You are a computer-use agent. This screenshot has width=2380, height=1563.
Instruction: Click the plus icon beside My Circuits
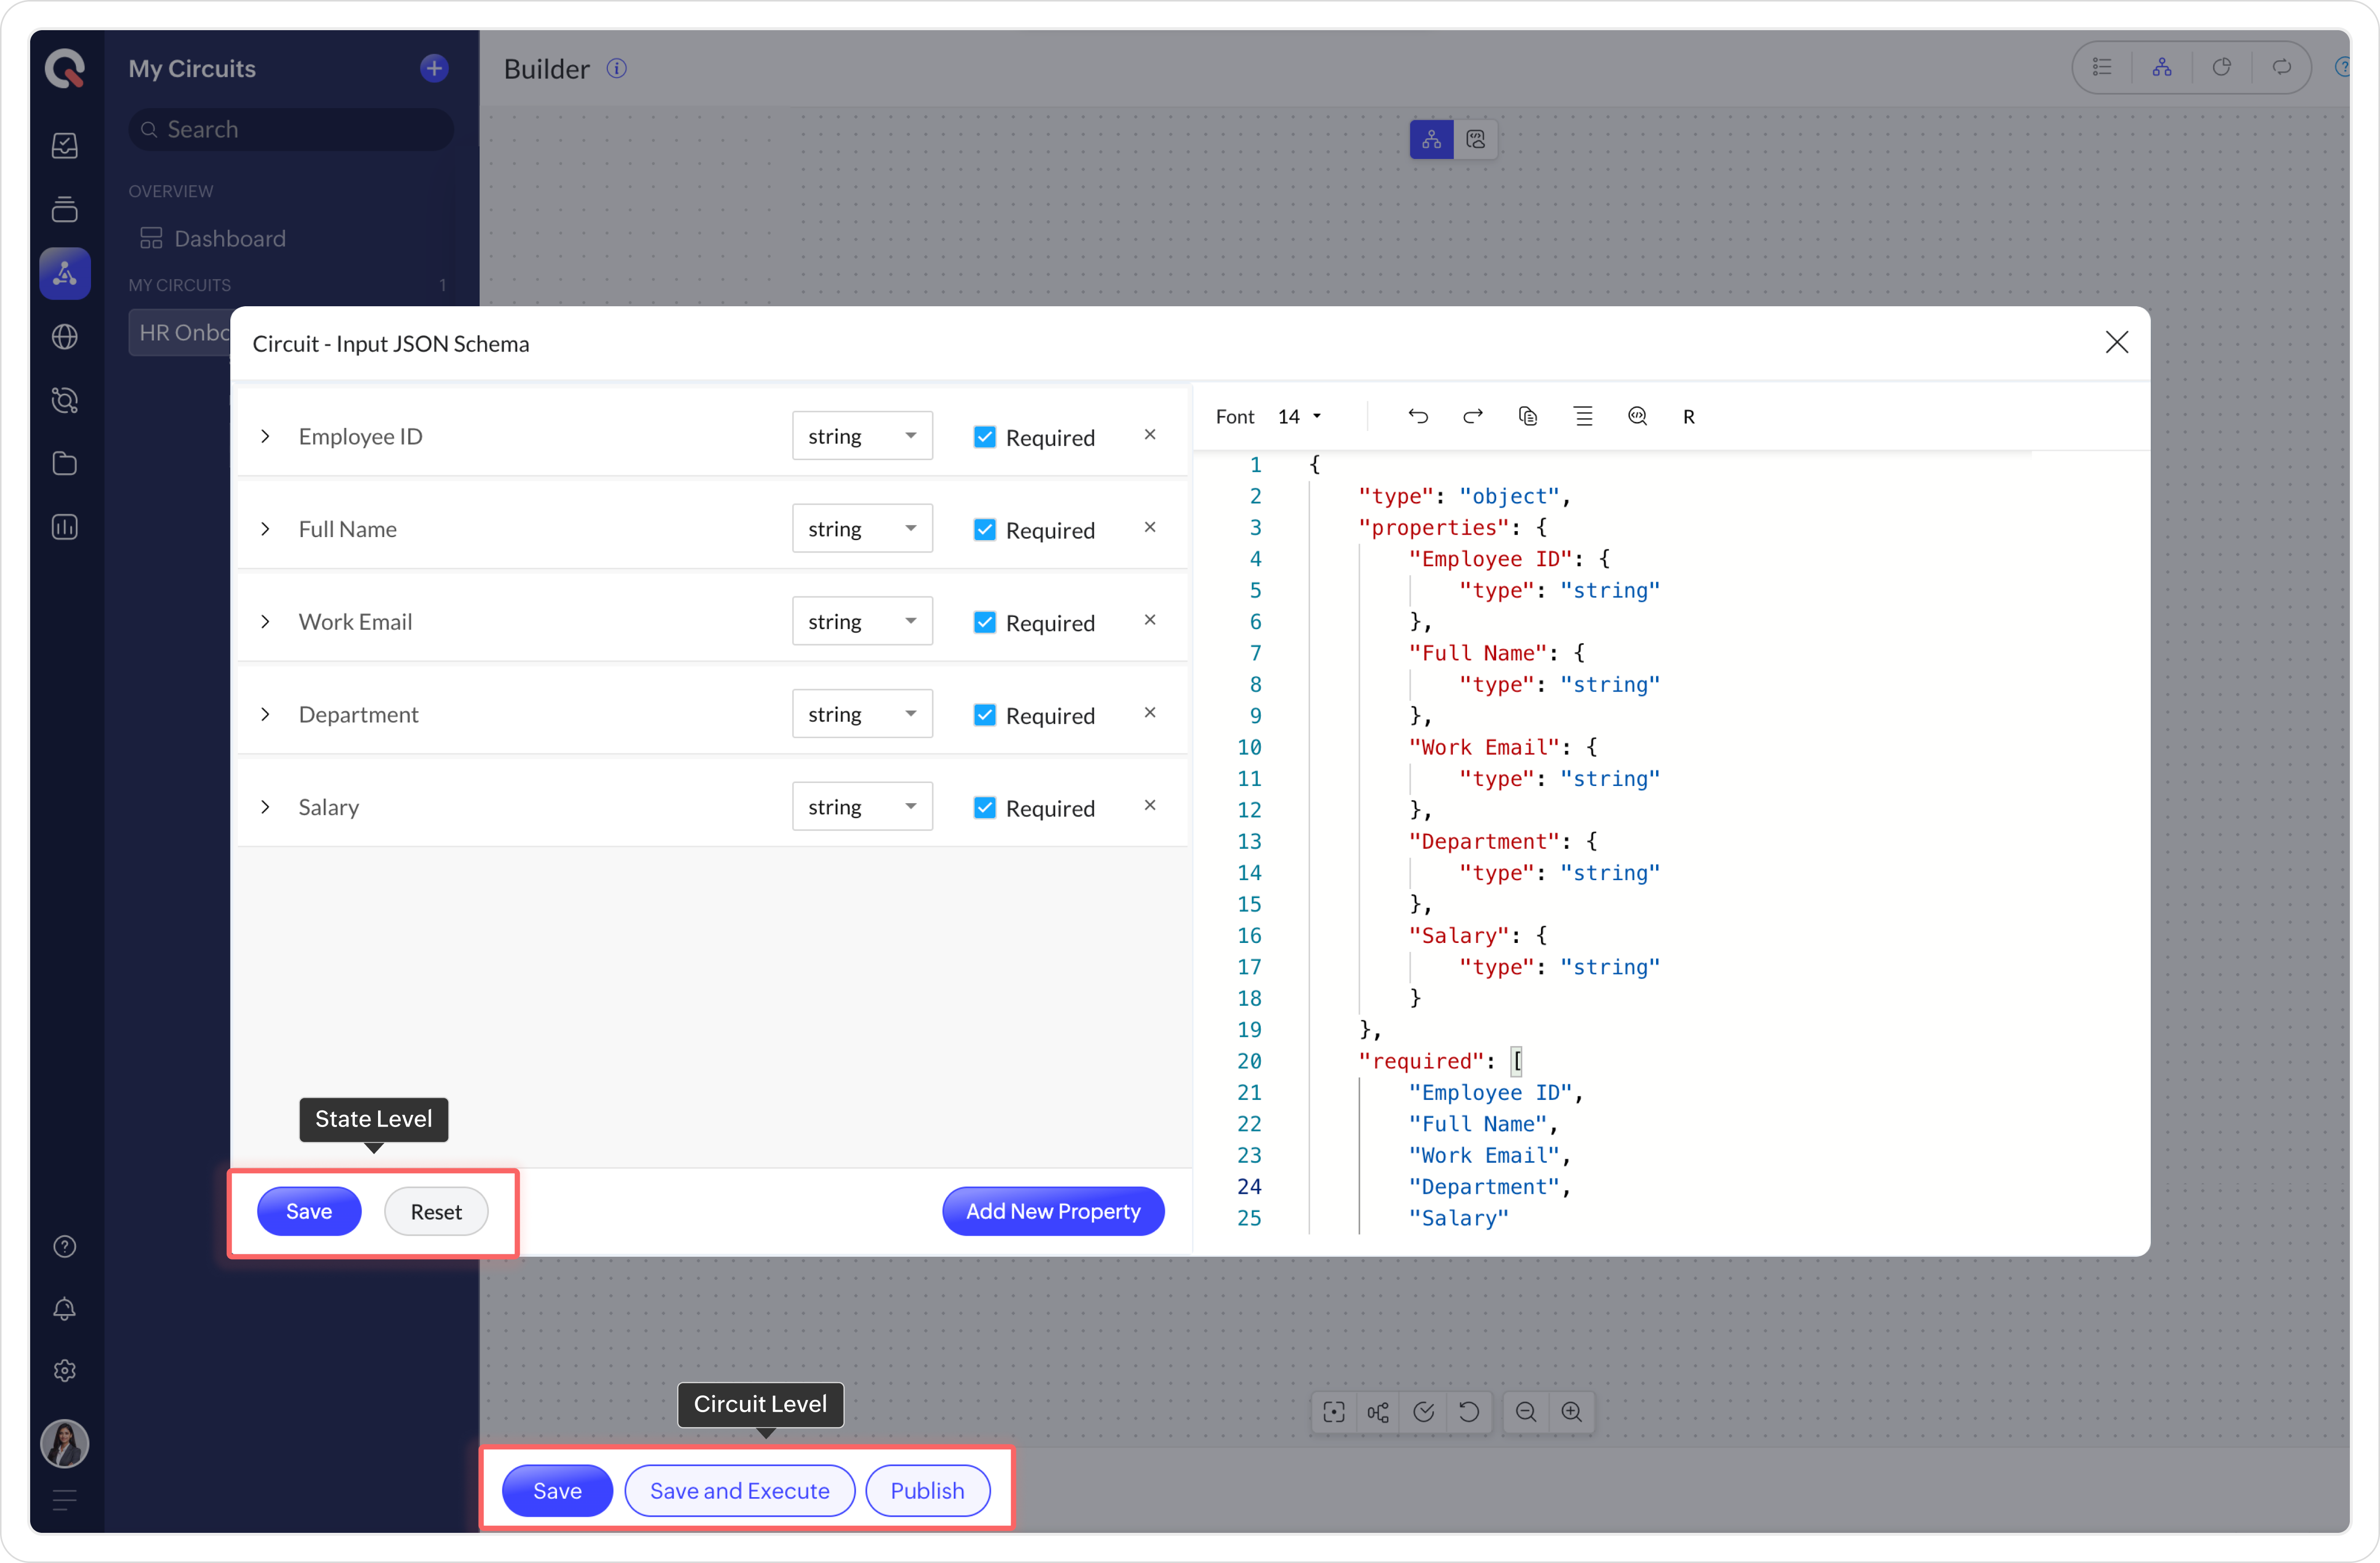click(434, 68)
